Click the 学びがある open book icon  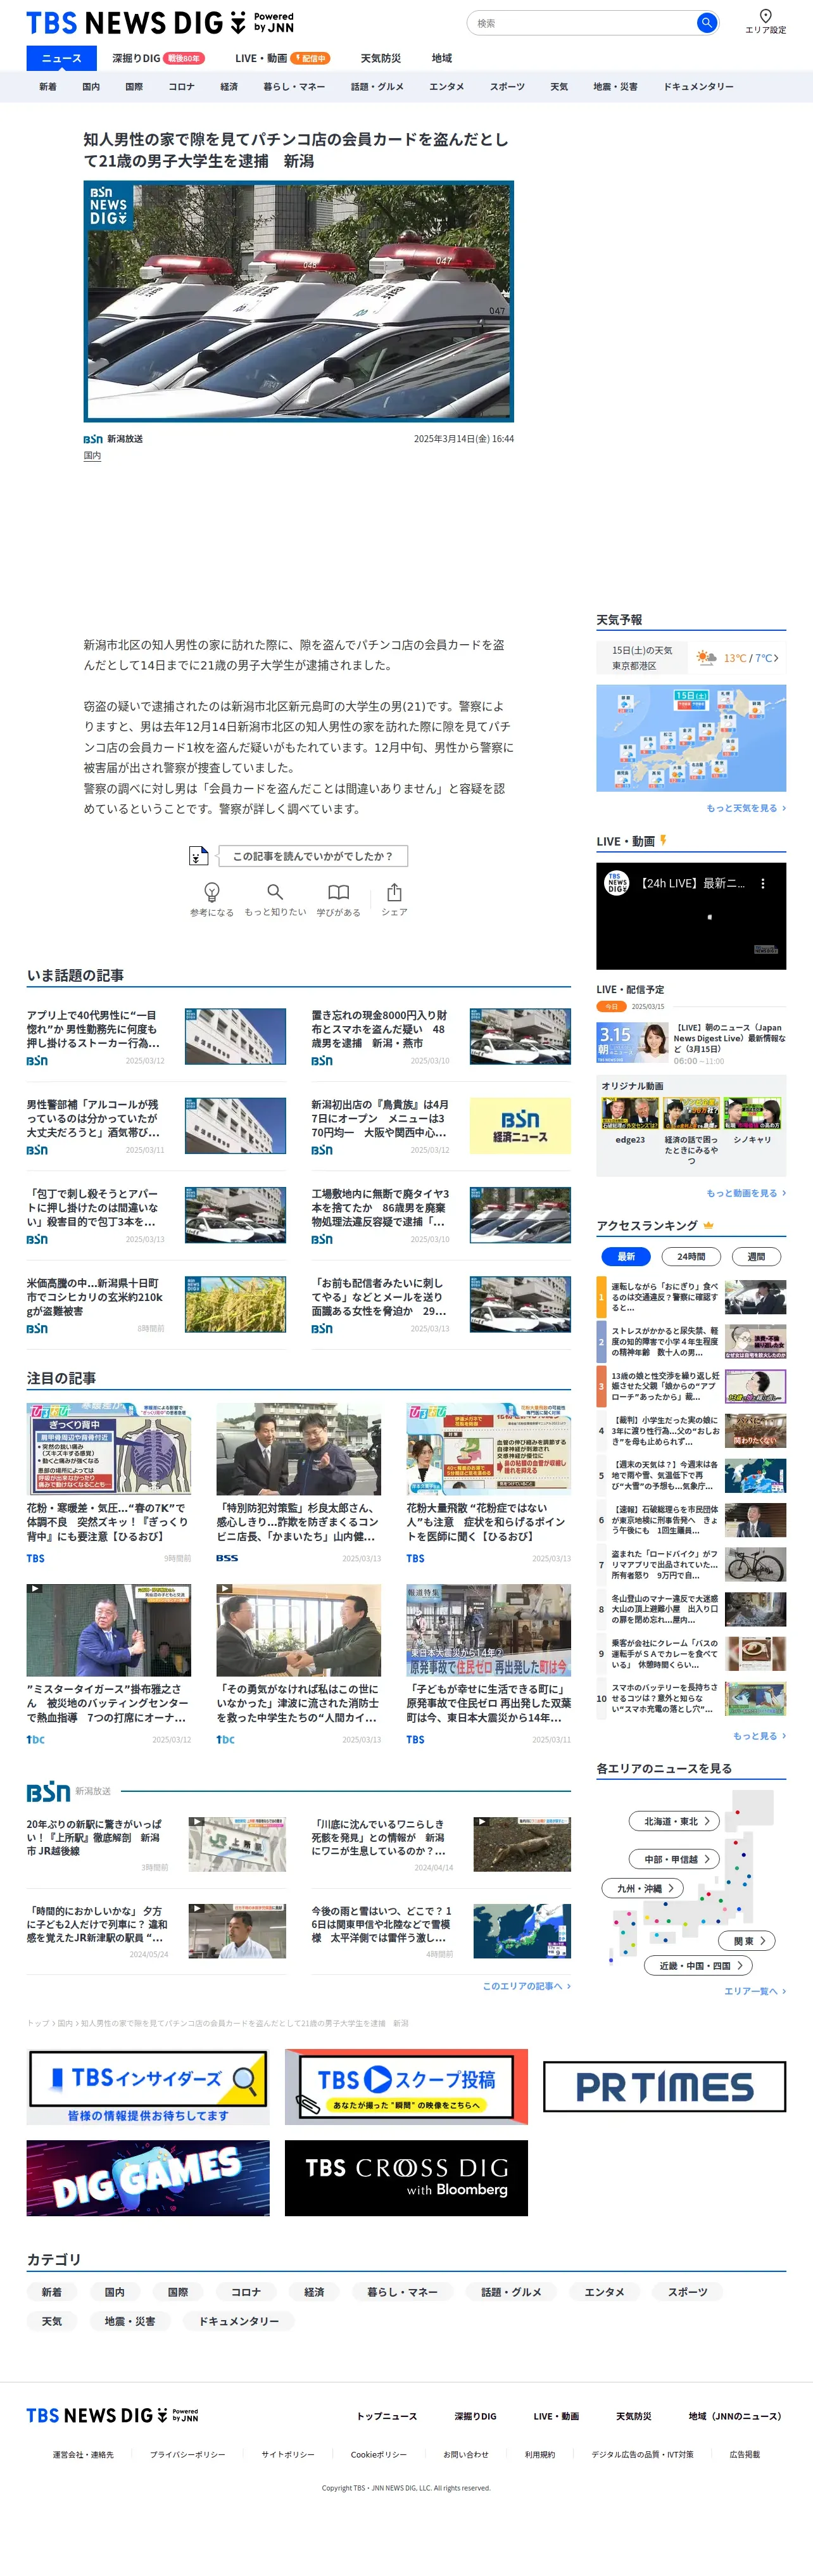339,891
